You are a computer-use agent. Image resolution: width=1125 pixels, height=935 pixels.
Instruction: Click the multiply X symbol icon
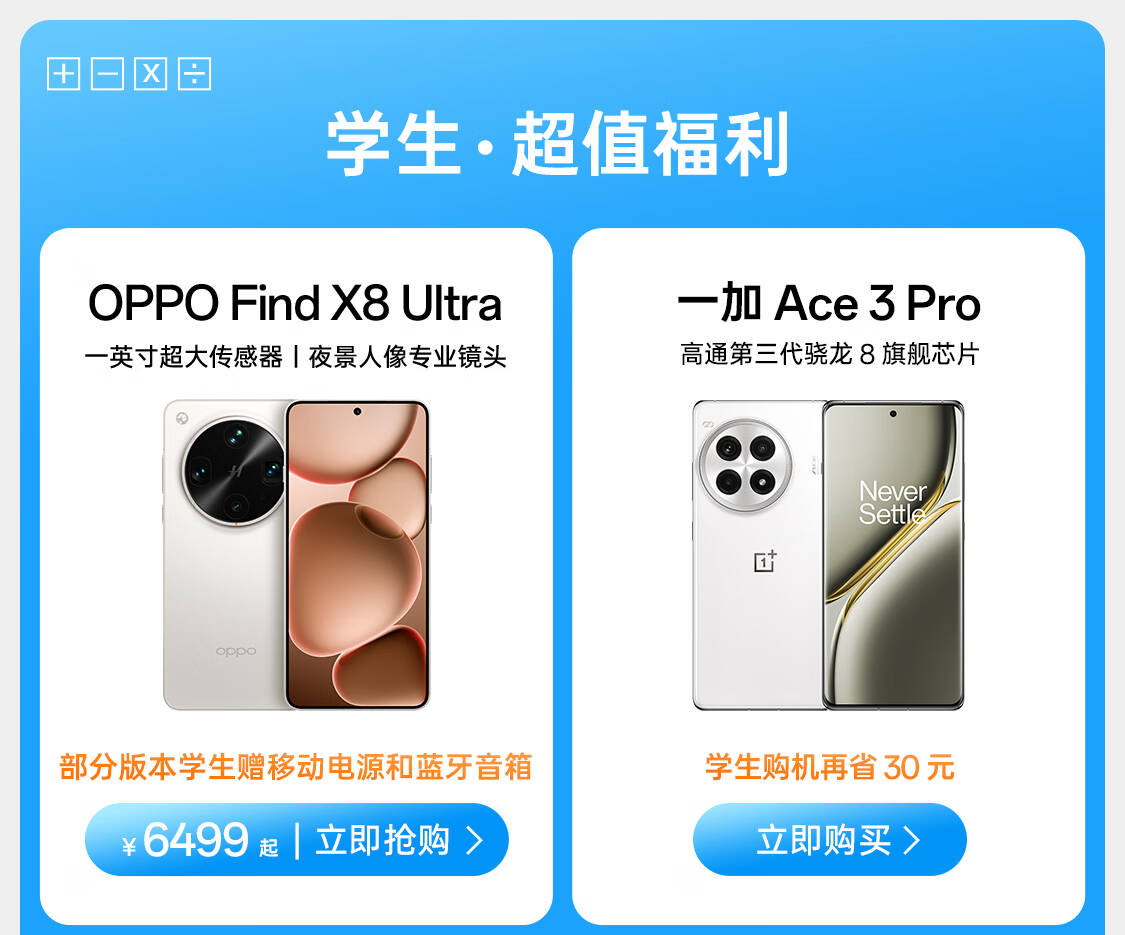[x=151, y=74]
